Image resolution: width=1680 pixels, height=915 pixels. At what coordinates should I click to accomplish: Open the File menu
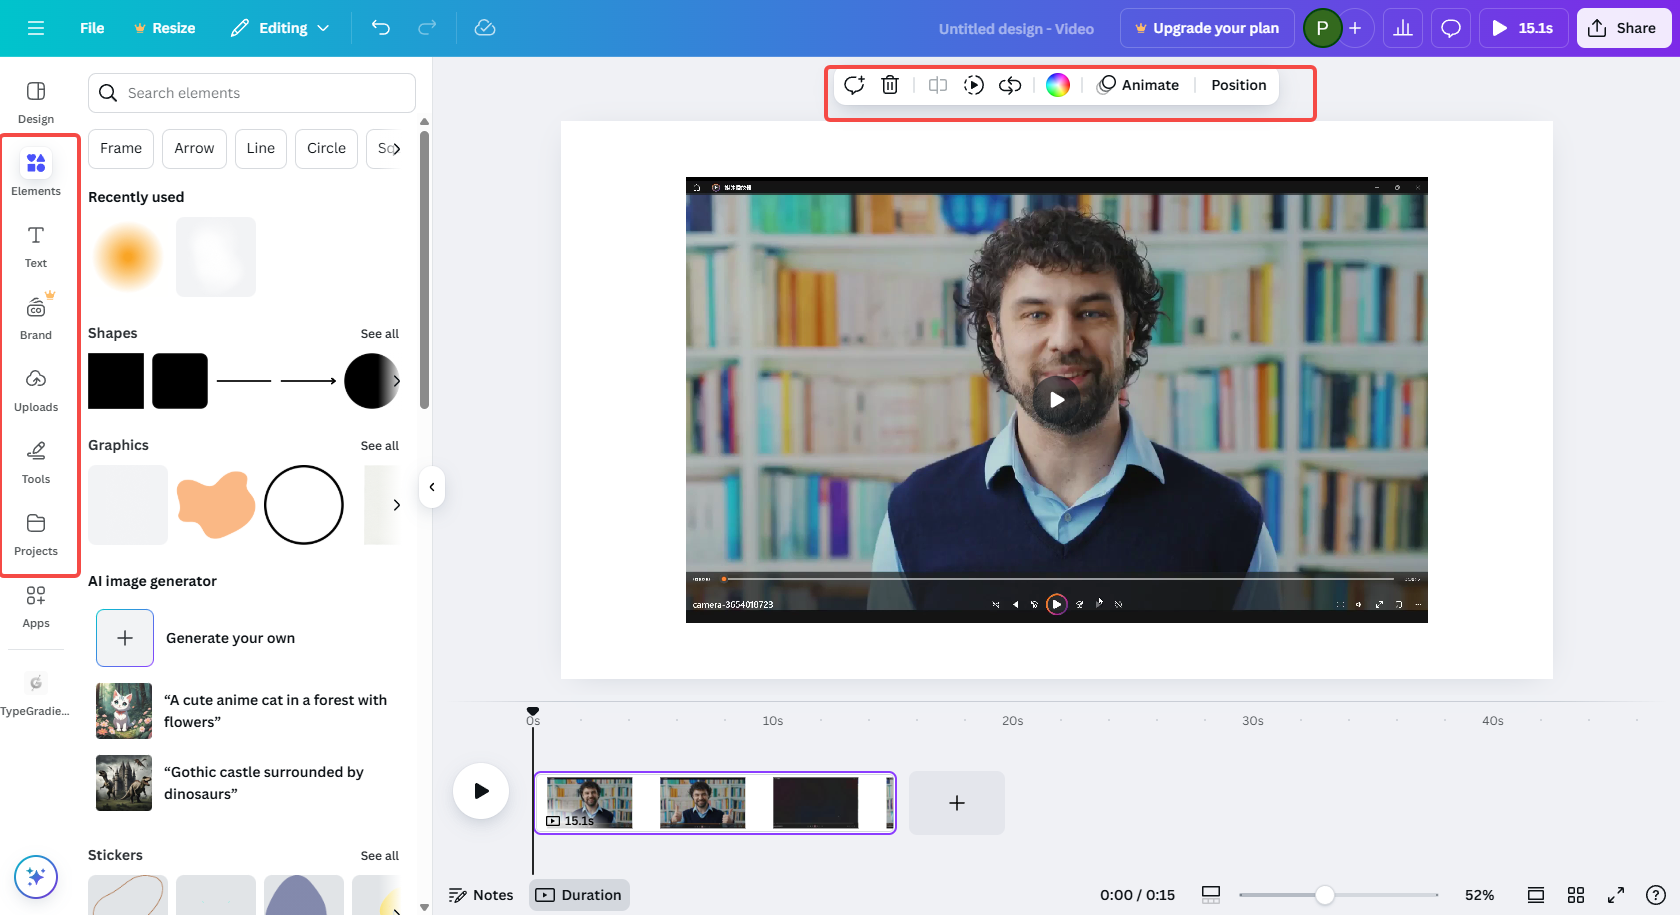click(91, 28)
